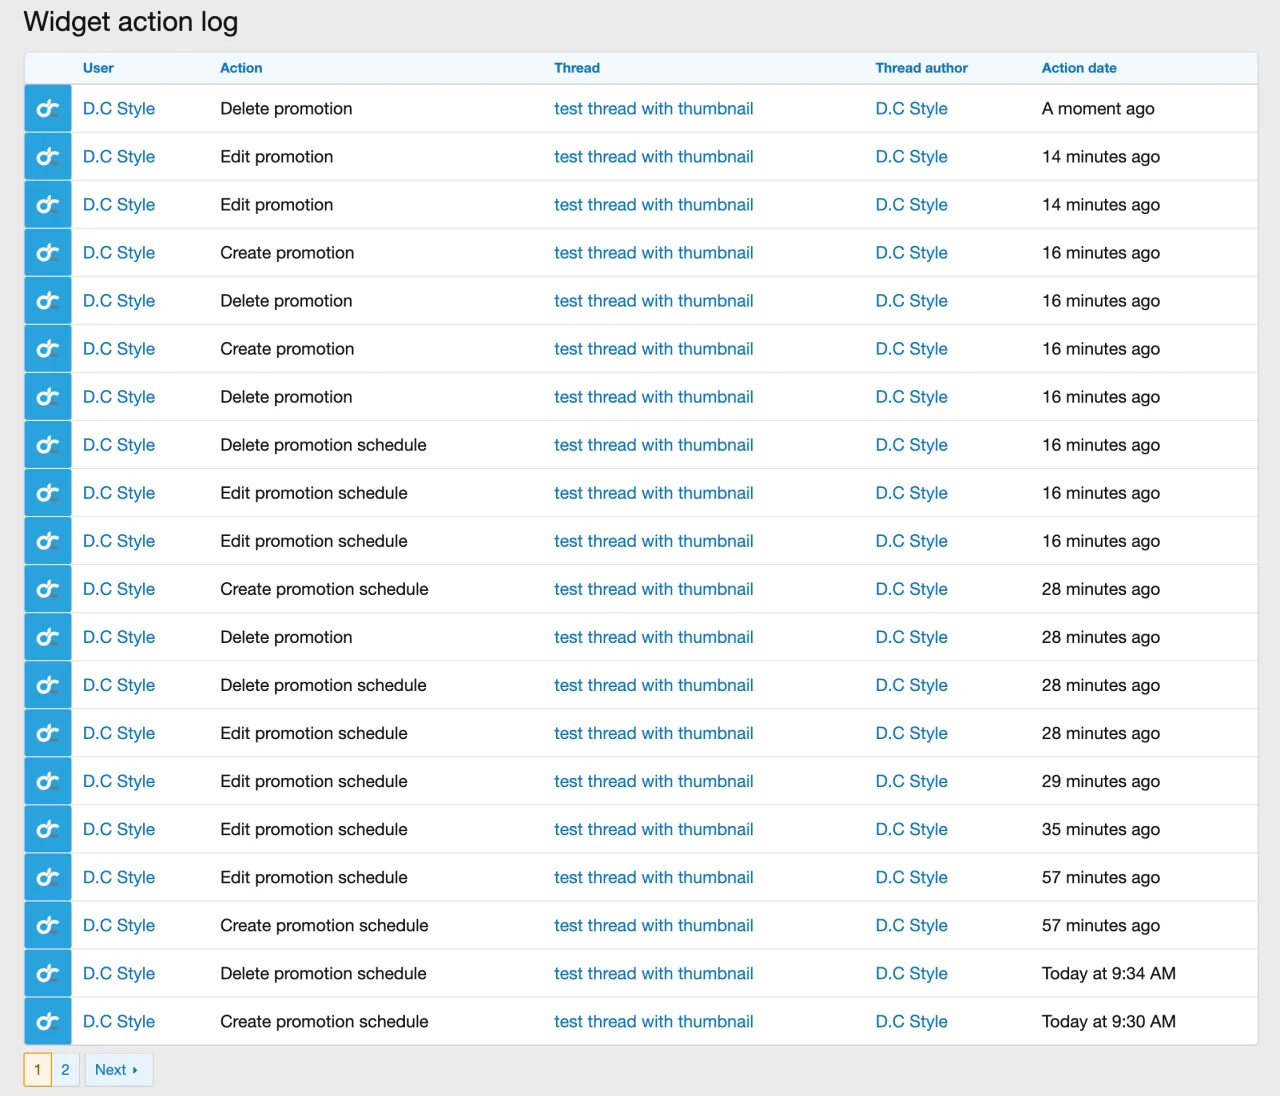1280x1096 pixels.
Task: Click the avatar in the 35 minutes ago row
Action: coord(47,829)
